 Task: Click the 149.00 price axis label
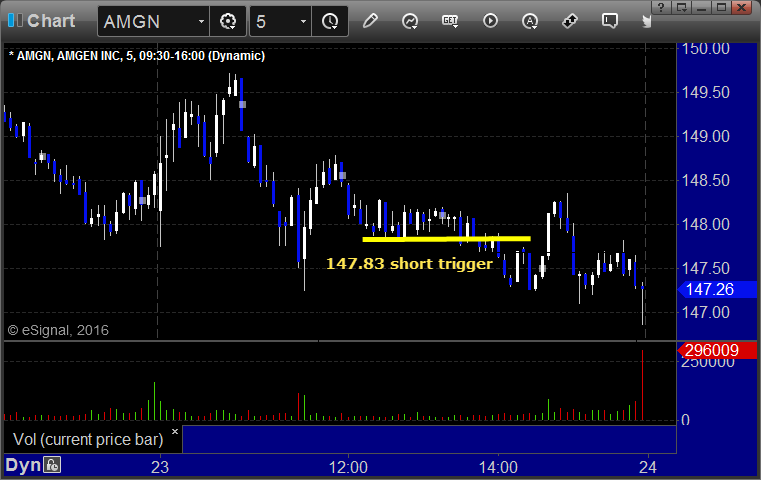[x=706, y=136]
